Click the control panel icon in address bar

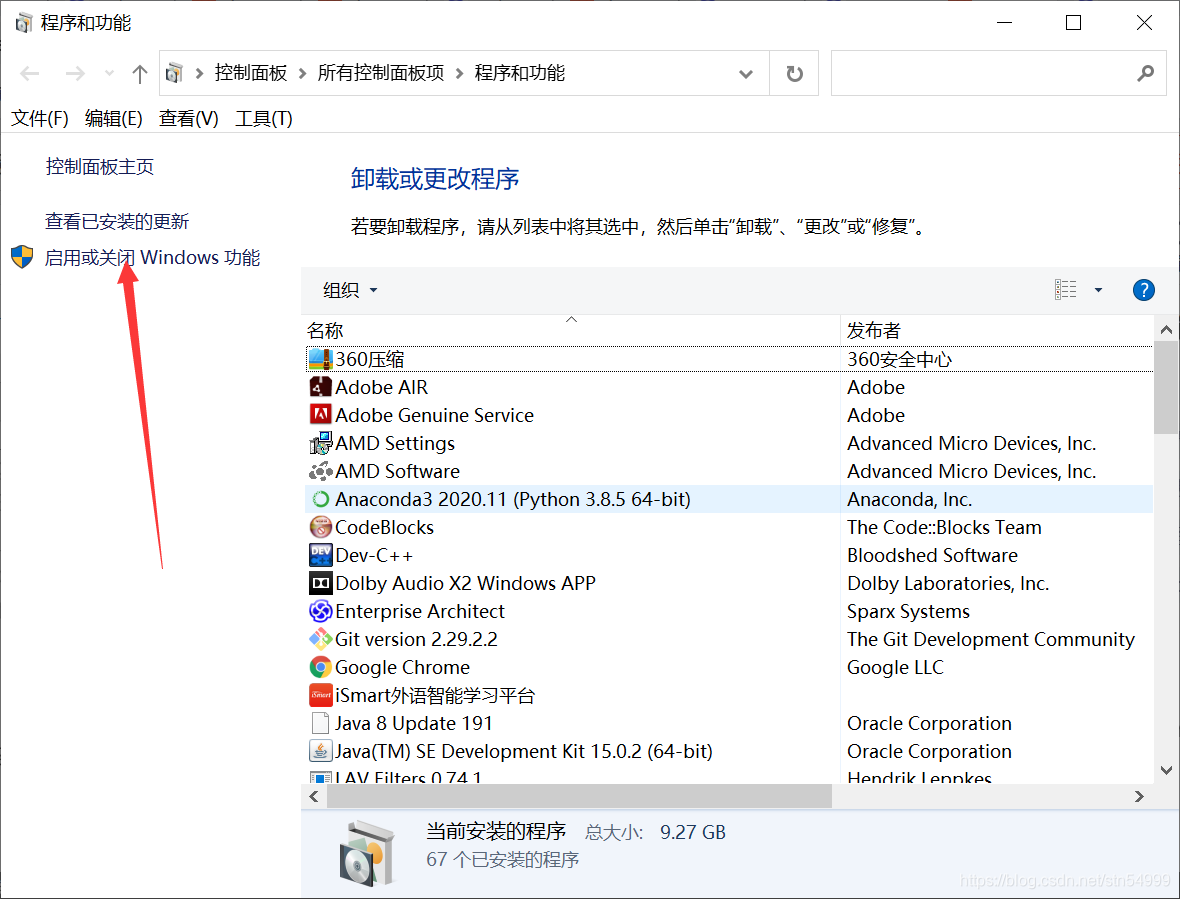point(175,73)
